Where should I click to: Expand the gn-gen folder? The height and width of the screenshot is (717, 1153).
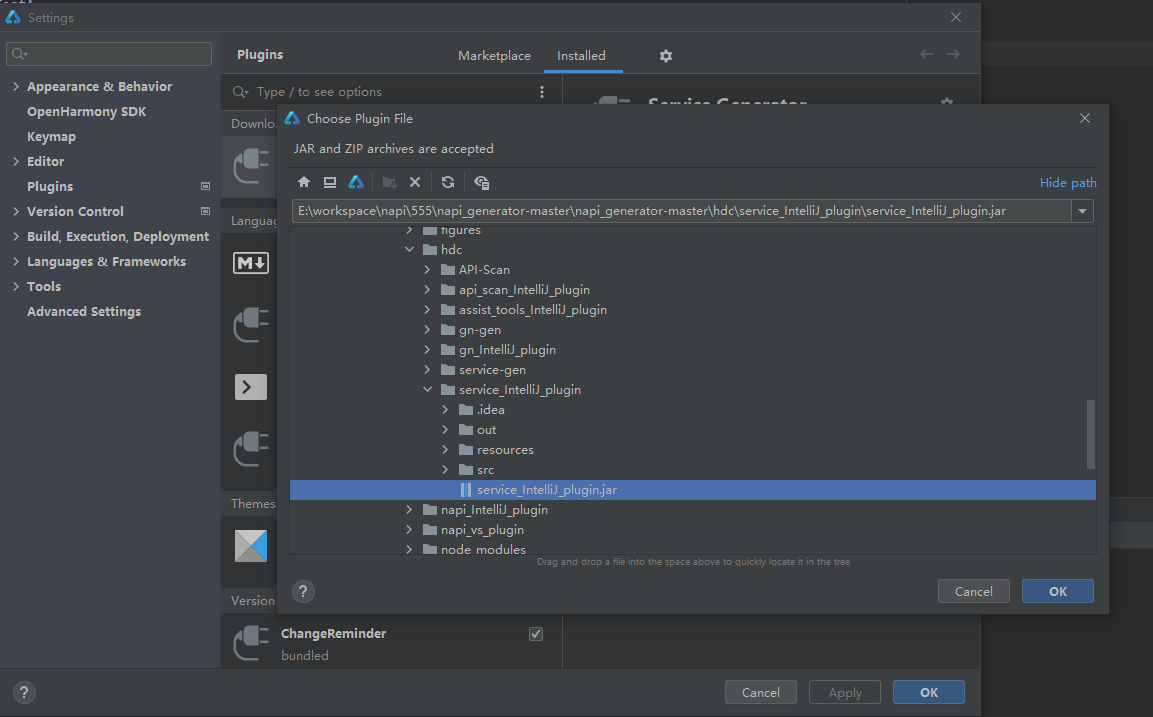tap(427, 329)
